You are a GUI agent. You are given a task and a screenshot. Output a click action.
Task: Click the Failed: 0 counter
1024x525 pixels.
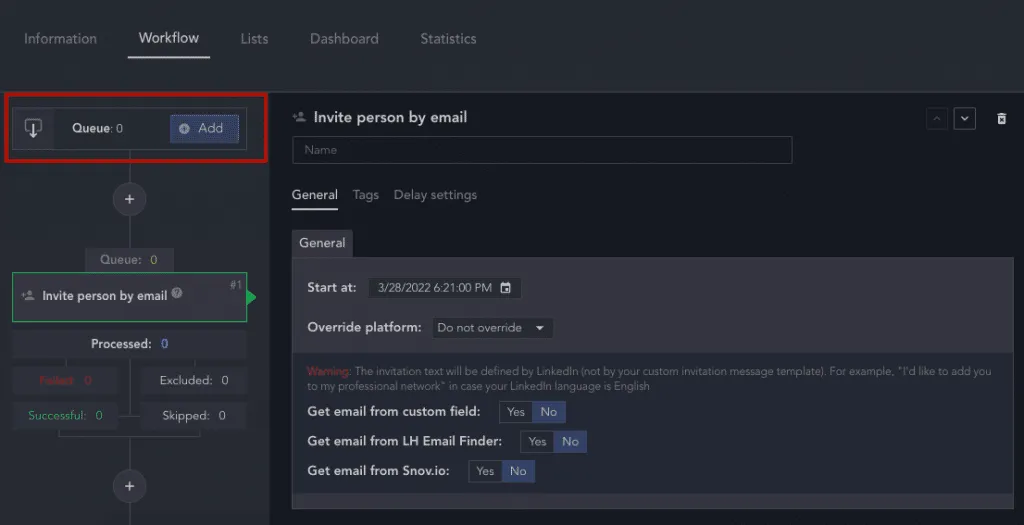[x=65, y=381]
